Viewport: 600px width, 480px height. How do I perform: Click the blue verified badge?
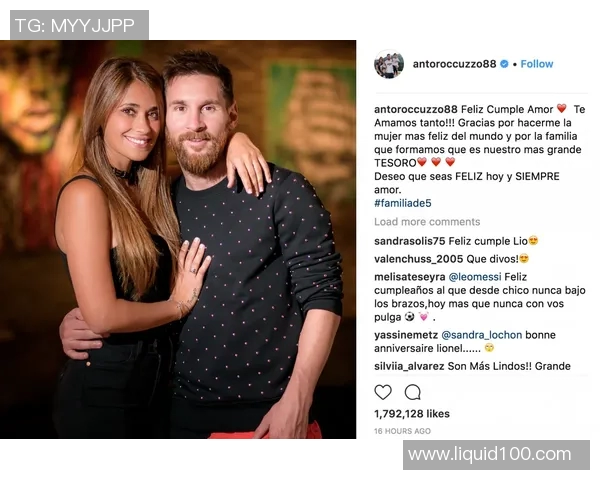[x=504, y=64]
